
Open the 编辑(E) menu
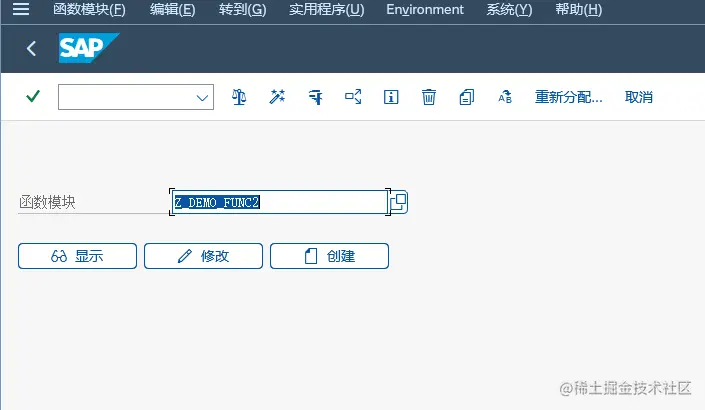(173, 9)
